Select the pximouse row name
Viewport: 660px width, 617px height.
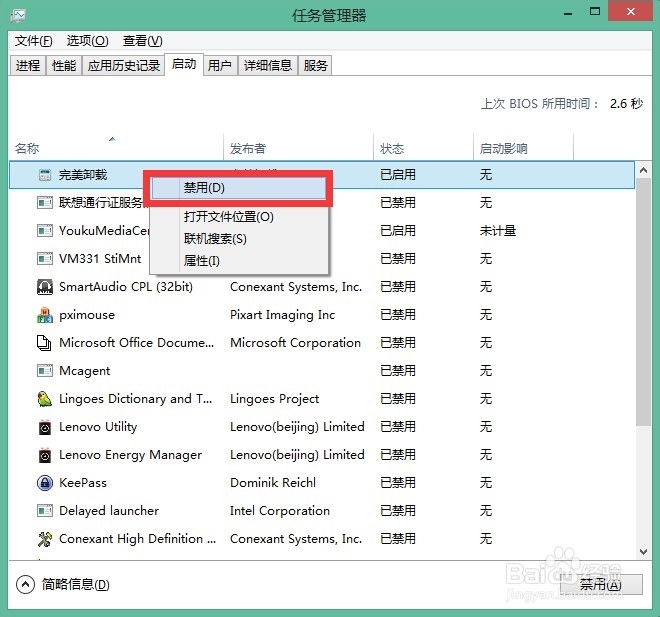[x=87, y=315]
